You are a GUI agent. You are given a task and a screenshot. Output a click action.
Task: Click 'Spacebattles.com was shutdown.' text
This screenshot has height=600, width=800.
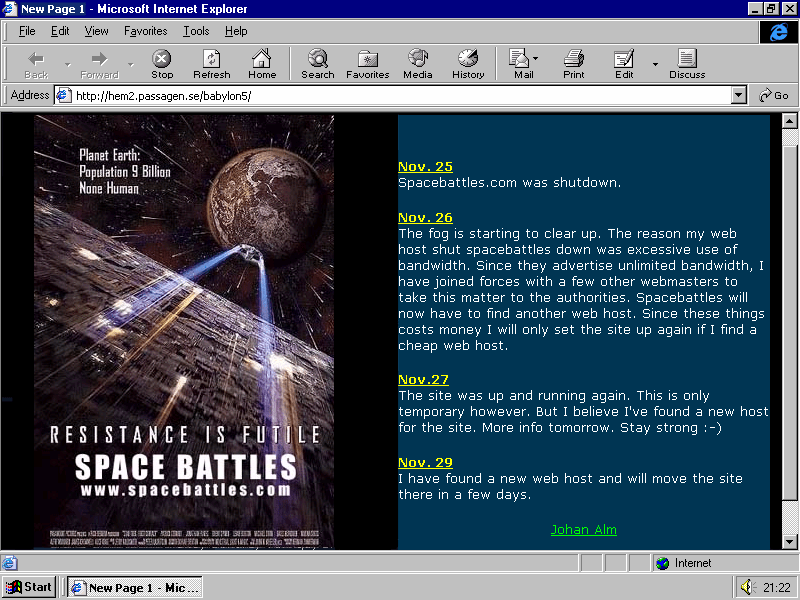(x=509, y=183)
